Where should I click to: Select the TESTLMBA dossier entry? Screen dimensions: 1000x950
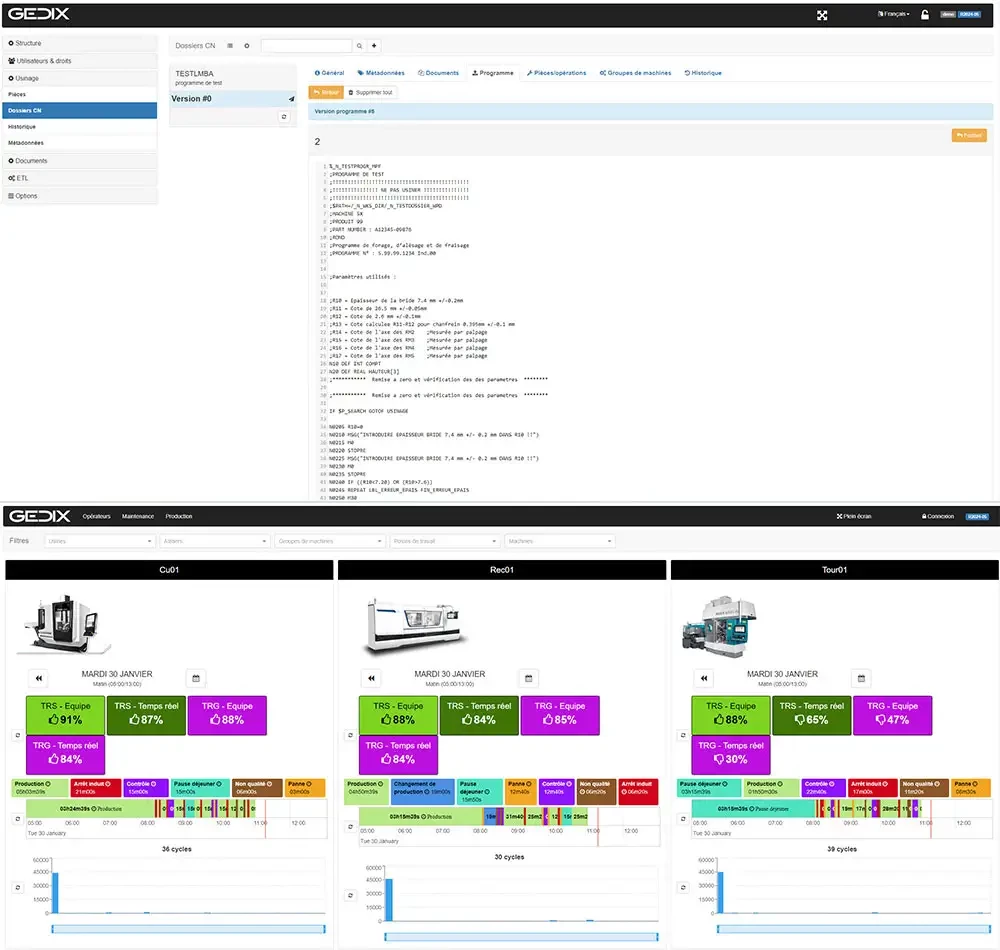(x=233, y=78)
